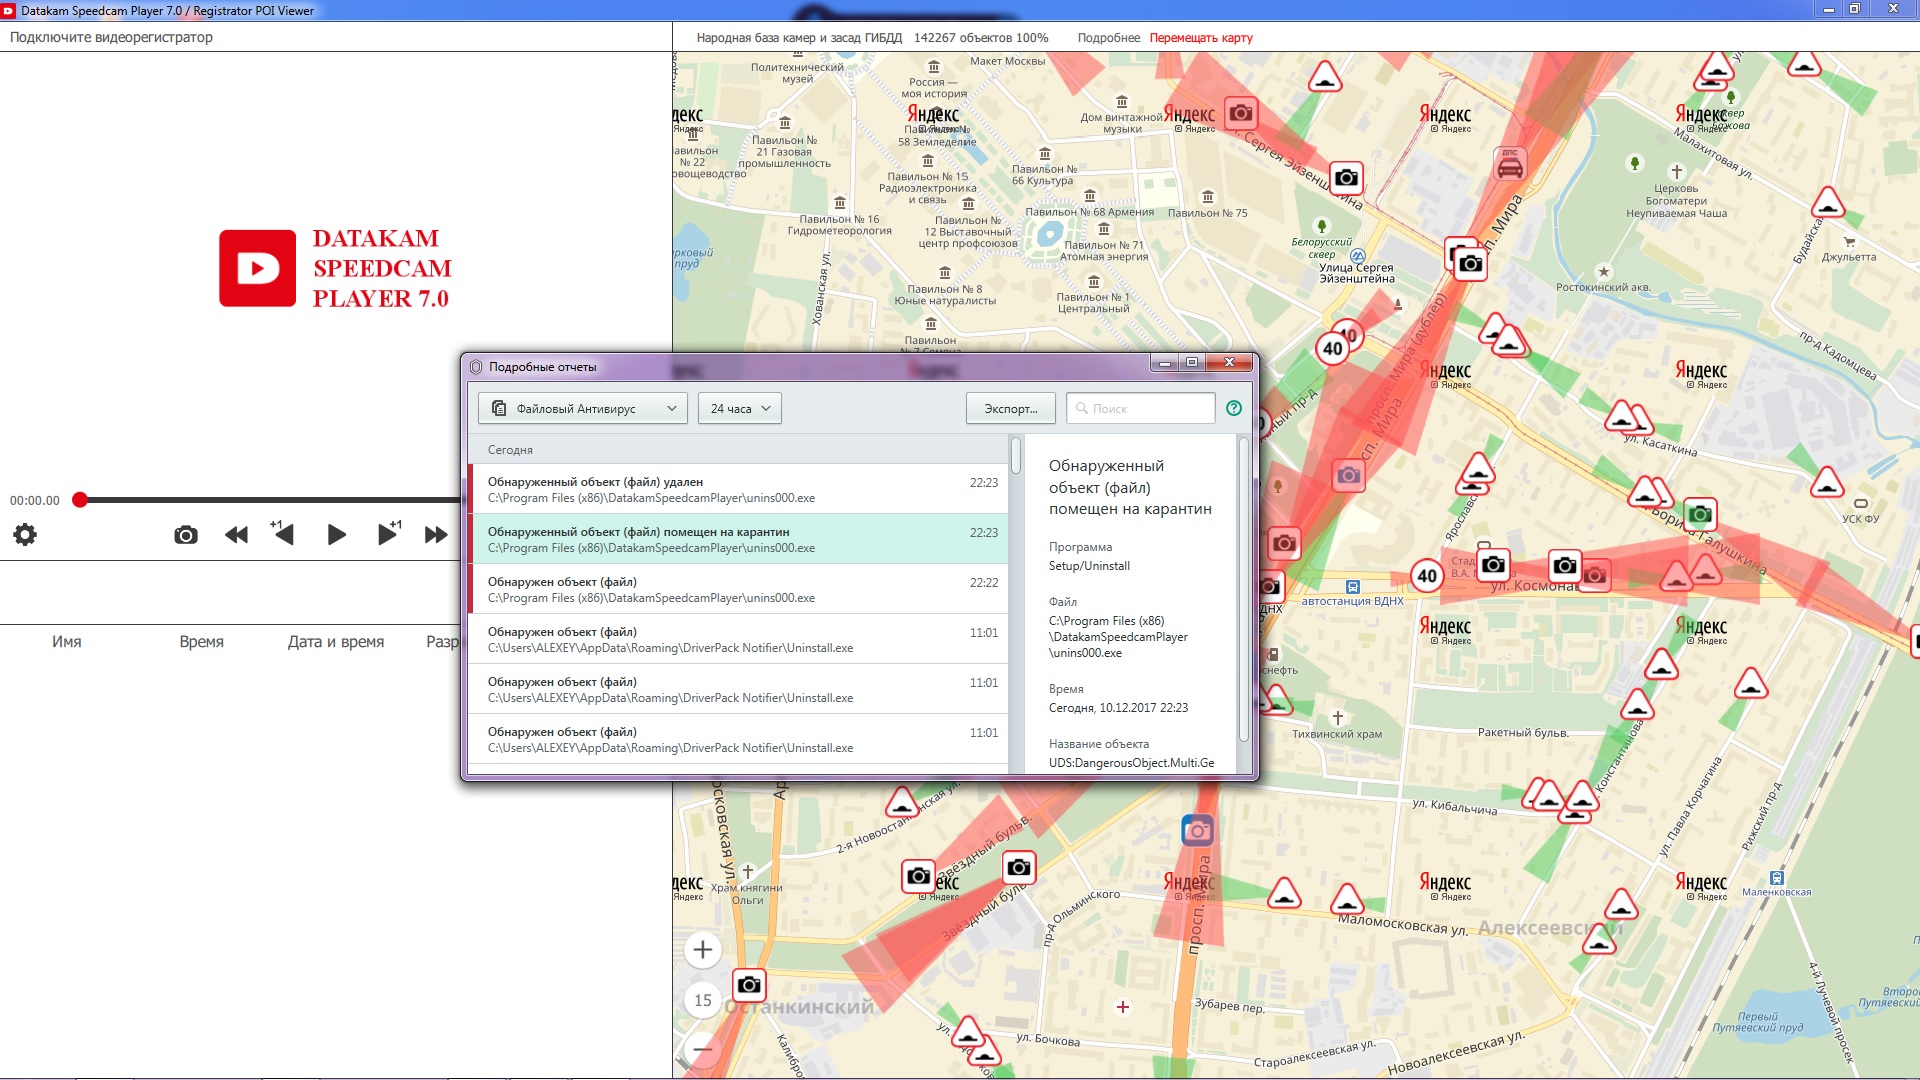Click the Экспорт... button
1920x1080 pixels.
tap(1010, 408)
